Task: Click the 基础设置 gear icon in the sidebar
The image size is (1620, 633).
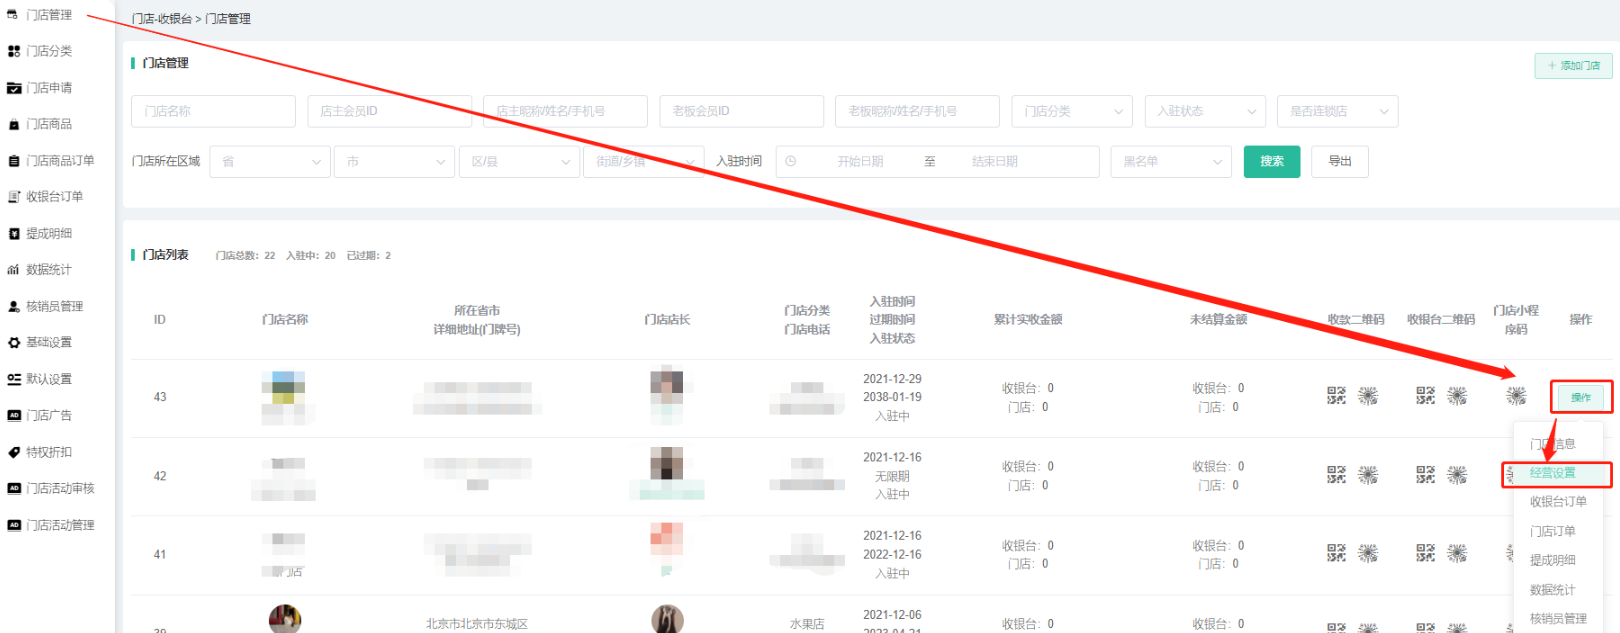Action: (14, 343)
